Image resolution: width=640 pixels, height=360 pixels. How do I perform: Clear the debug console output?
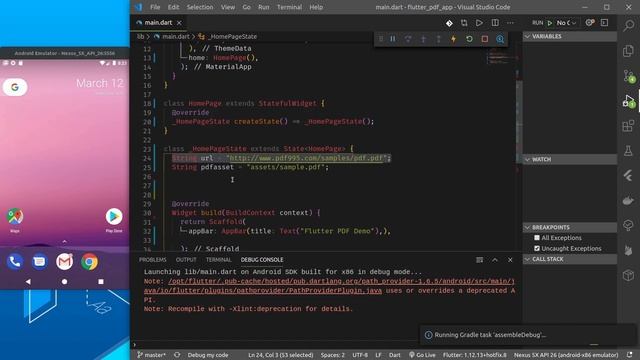pyautogui.click(x=480, y=260)
